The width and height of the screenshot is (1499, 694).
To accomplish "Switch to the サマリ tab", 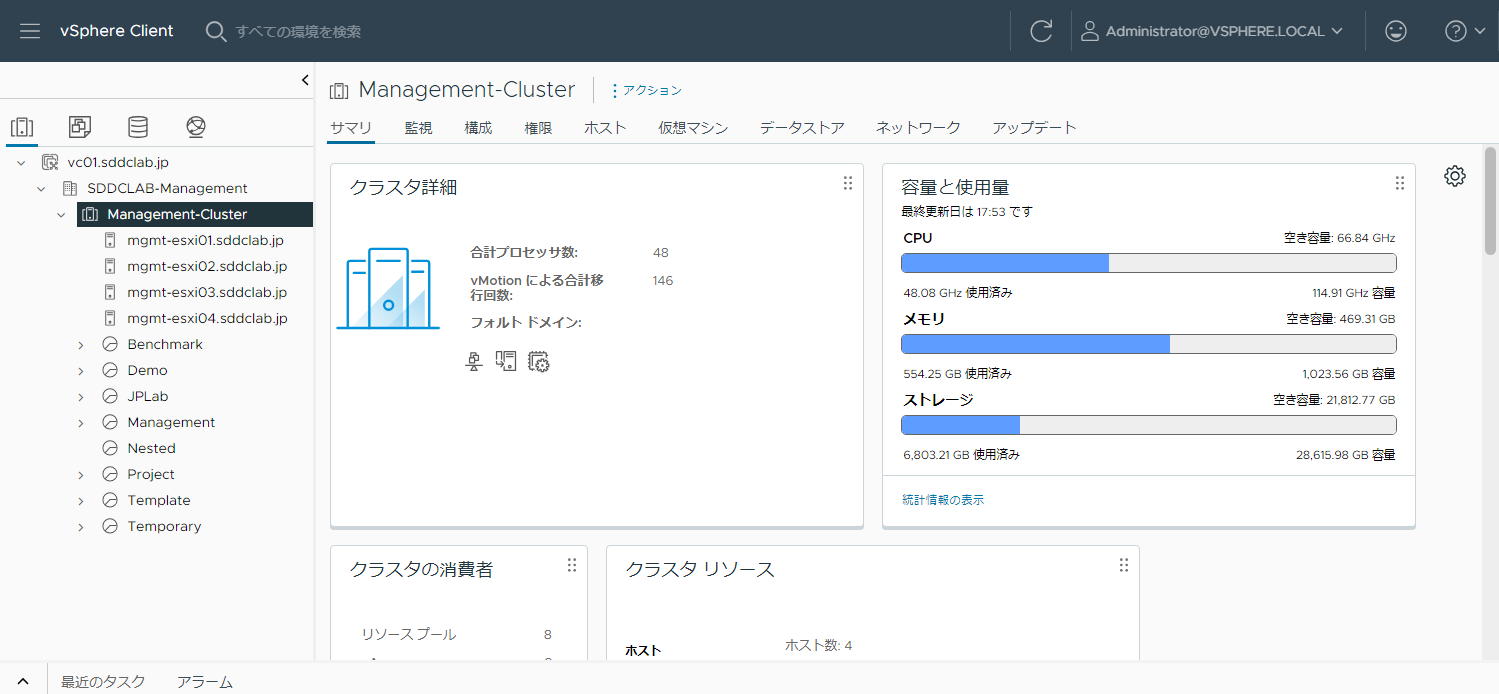I will [351, 128].
